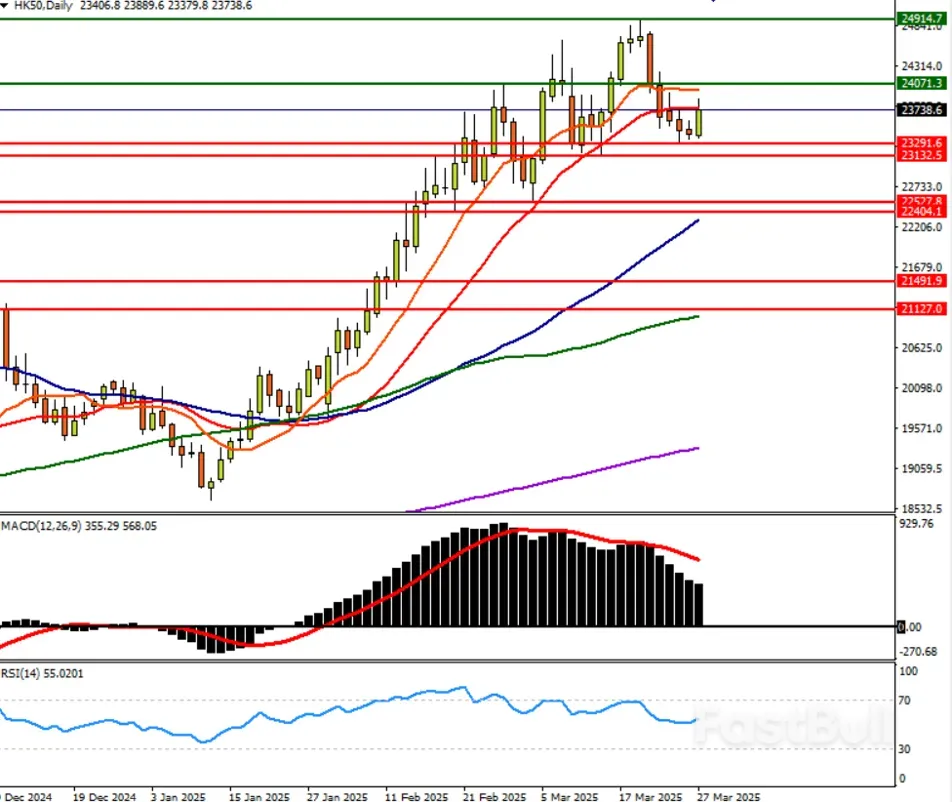The image size is (952, 802).
Task: Select the dark blue moving average line end
Action: (x=696, y=220)
